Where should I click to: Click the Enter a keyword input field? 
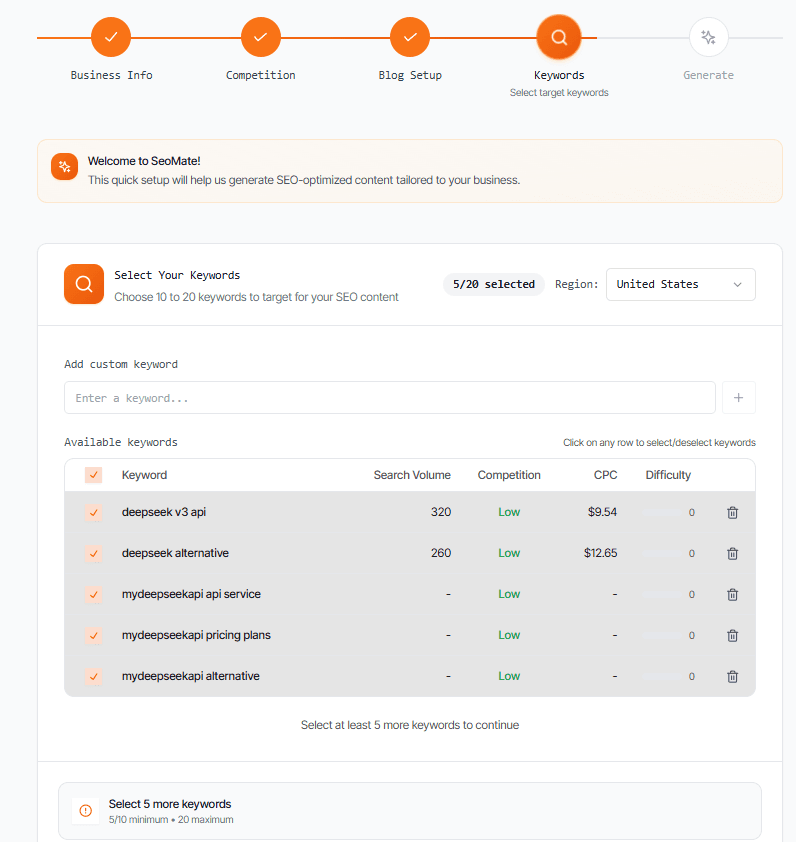(390, 397)
